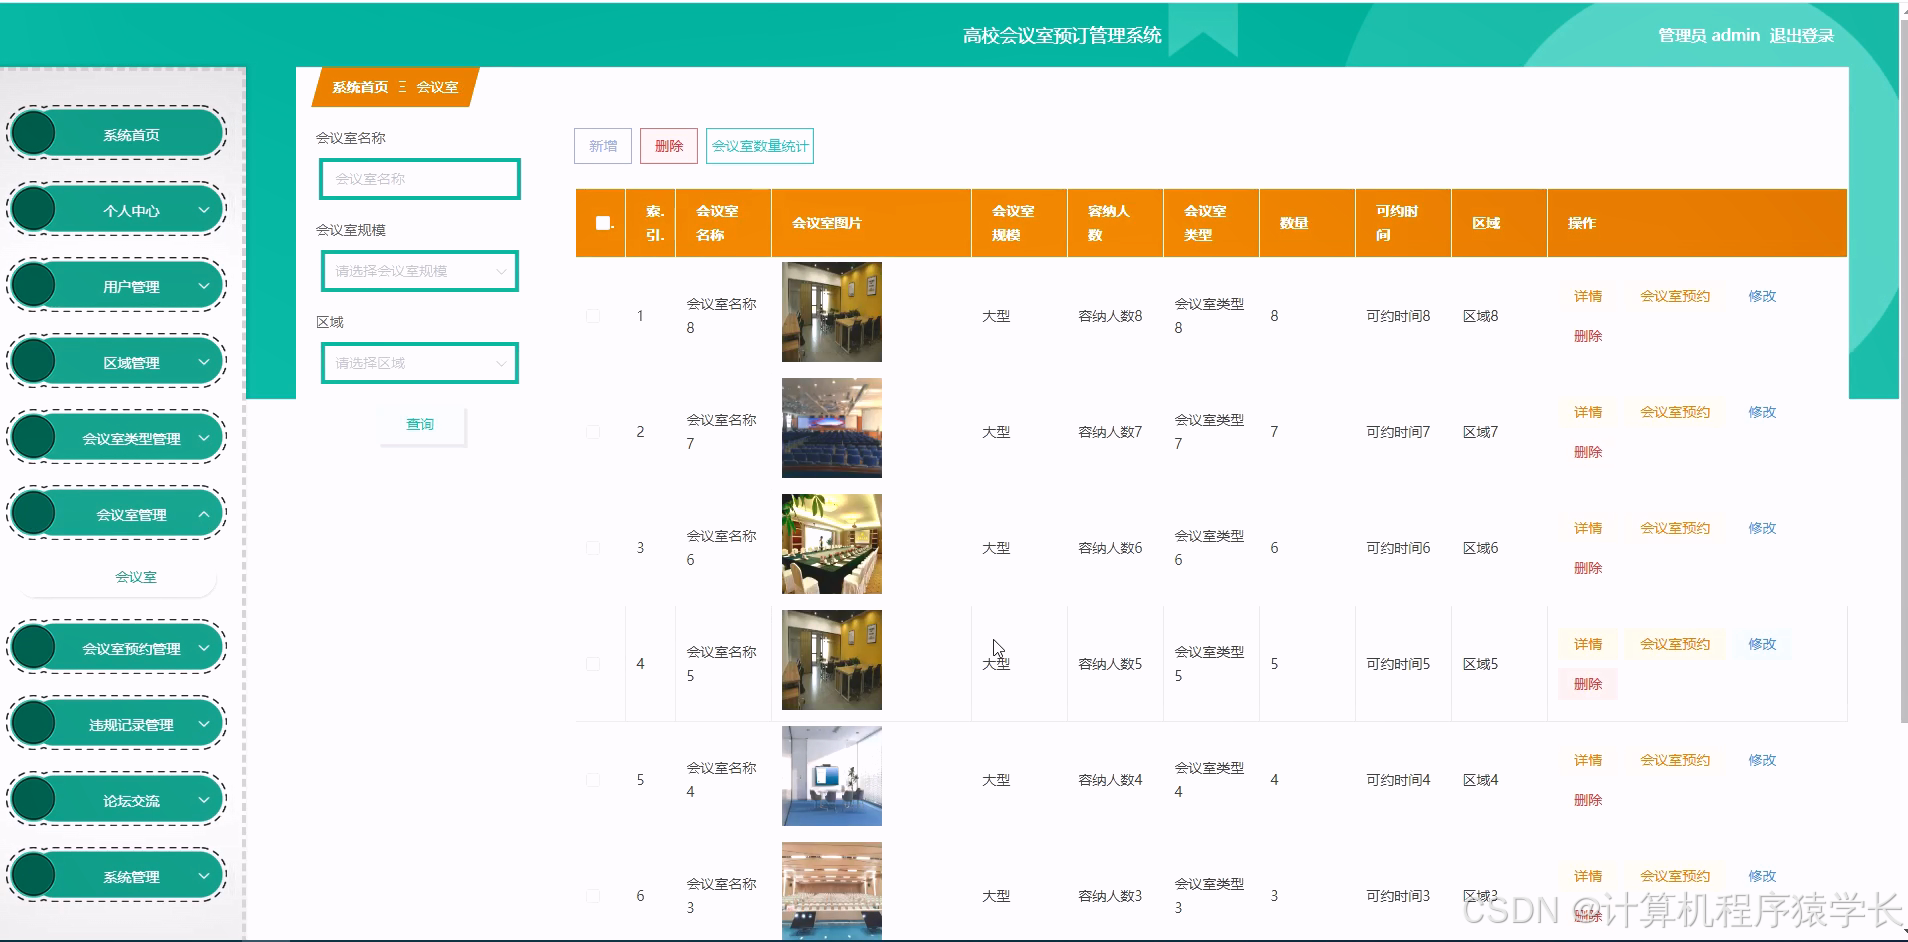Open the 请选择会议室规模 dropdown
This screenshot has width=1908, height=942.
click(x=420, y=271)
